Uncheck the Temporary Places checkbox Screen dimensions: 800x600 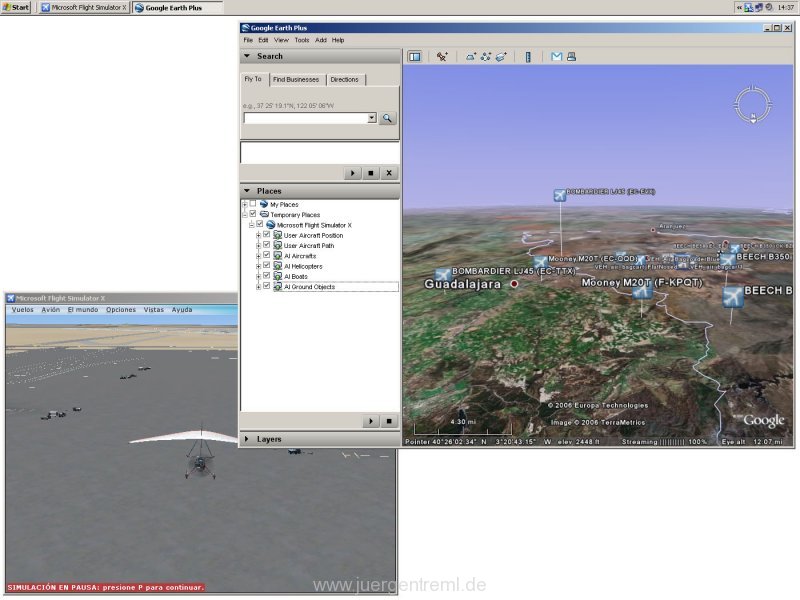tap(253, 214)
